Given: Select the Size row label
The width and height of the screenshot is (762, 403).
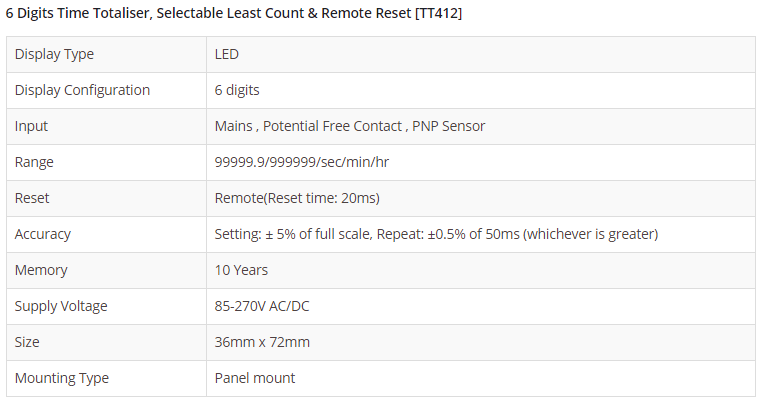Looking at the screenshot, I should click(x=27, y=342).
